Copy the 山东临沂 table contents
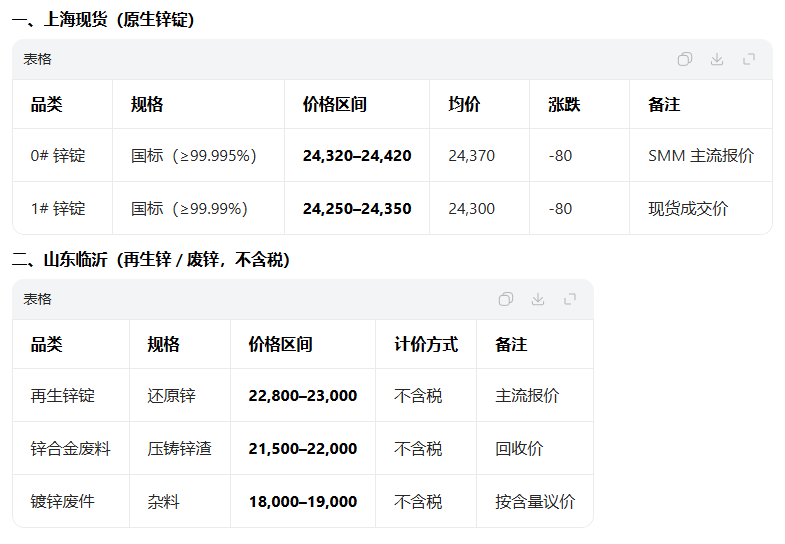The width and height of the screenshot is (785, 544). pos(506,299)
